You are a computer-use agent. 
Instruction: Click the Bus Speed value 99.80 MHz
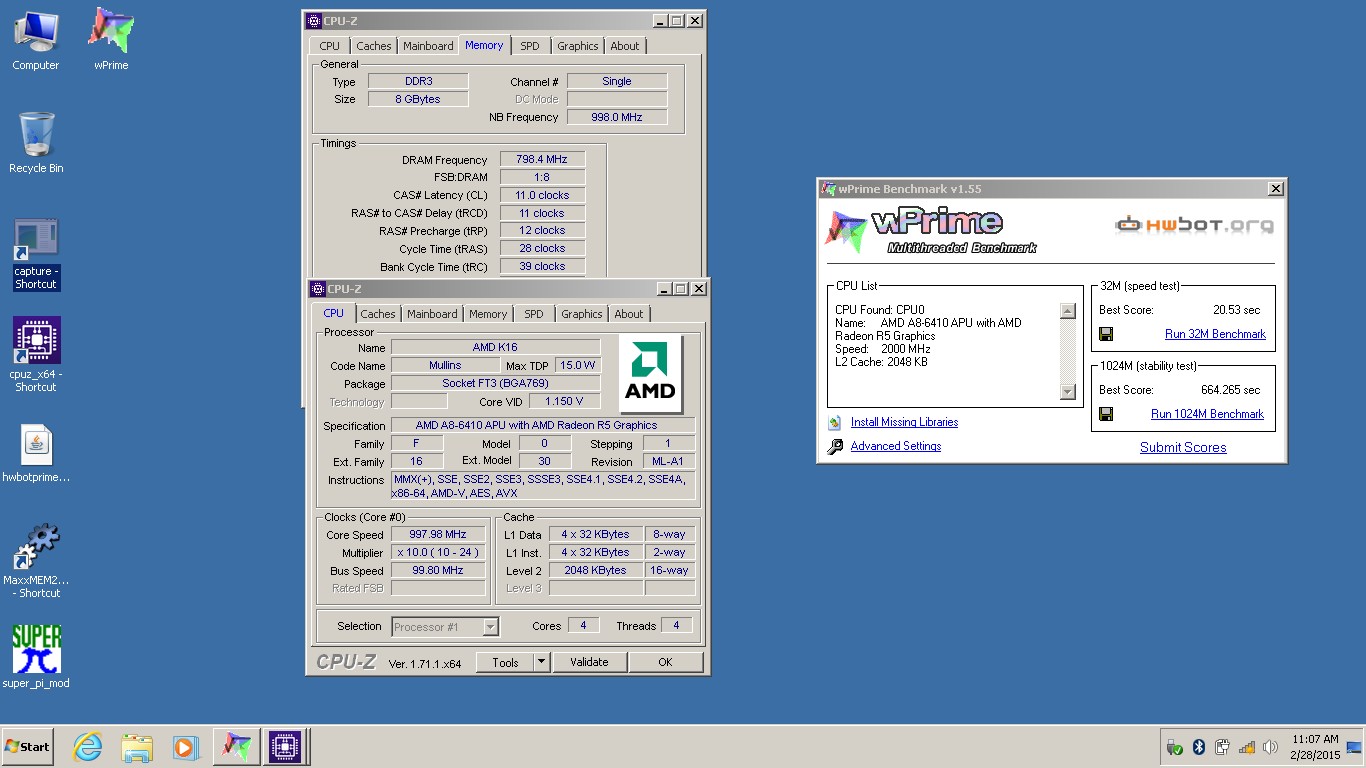438,571
